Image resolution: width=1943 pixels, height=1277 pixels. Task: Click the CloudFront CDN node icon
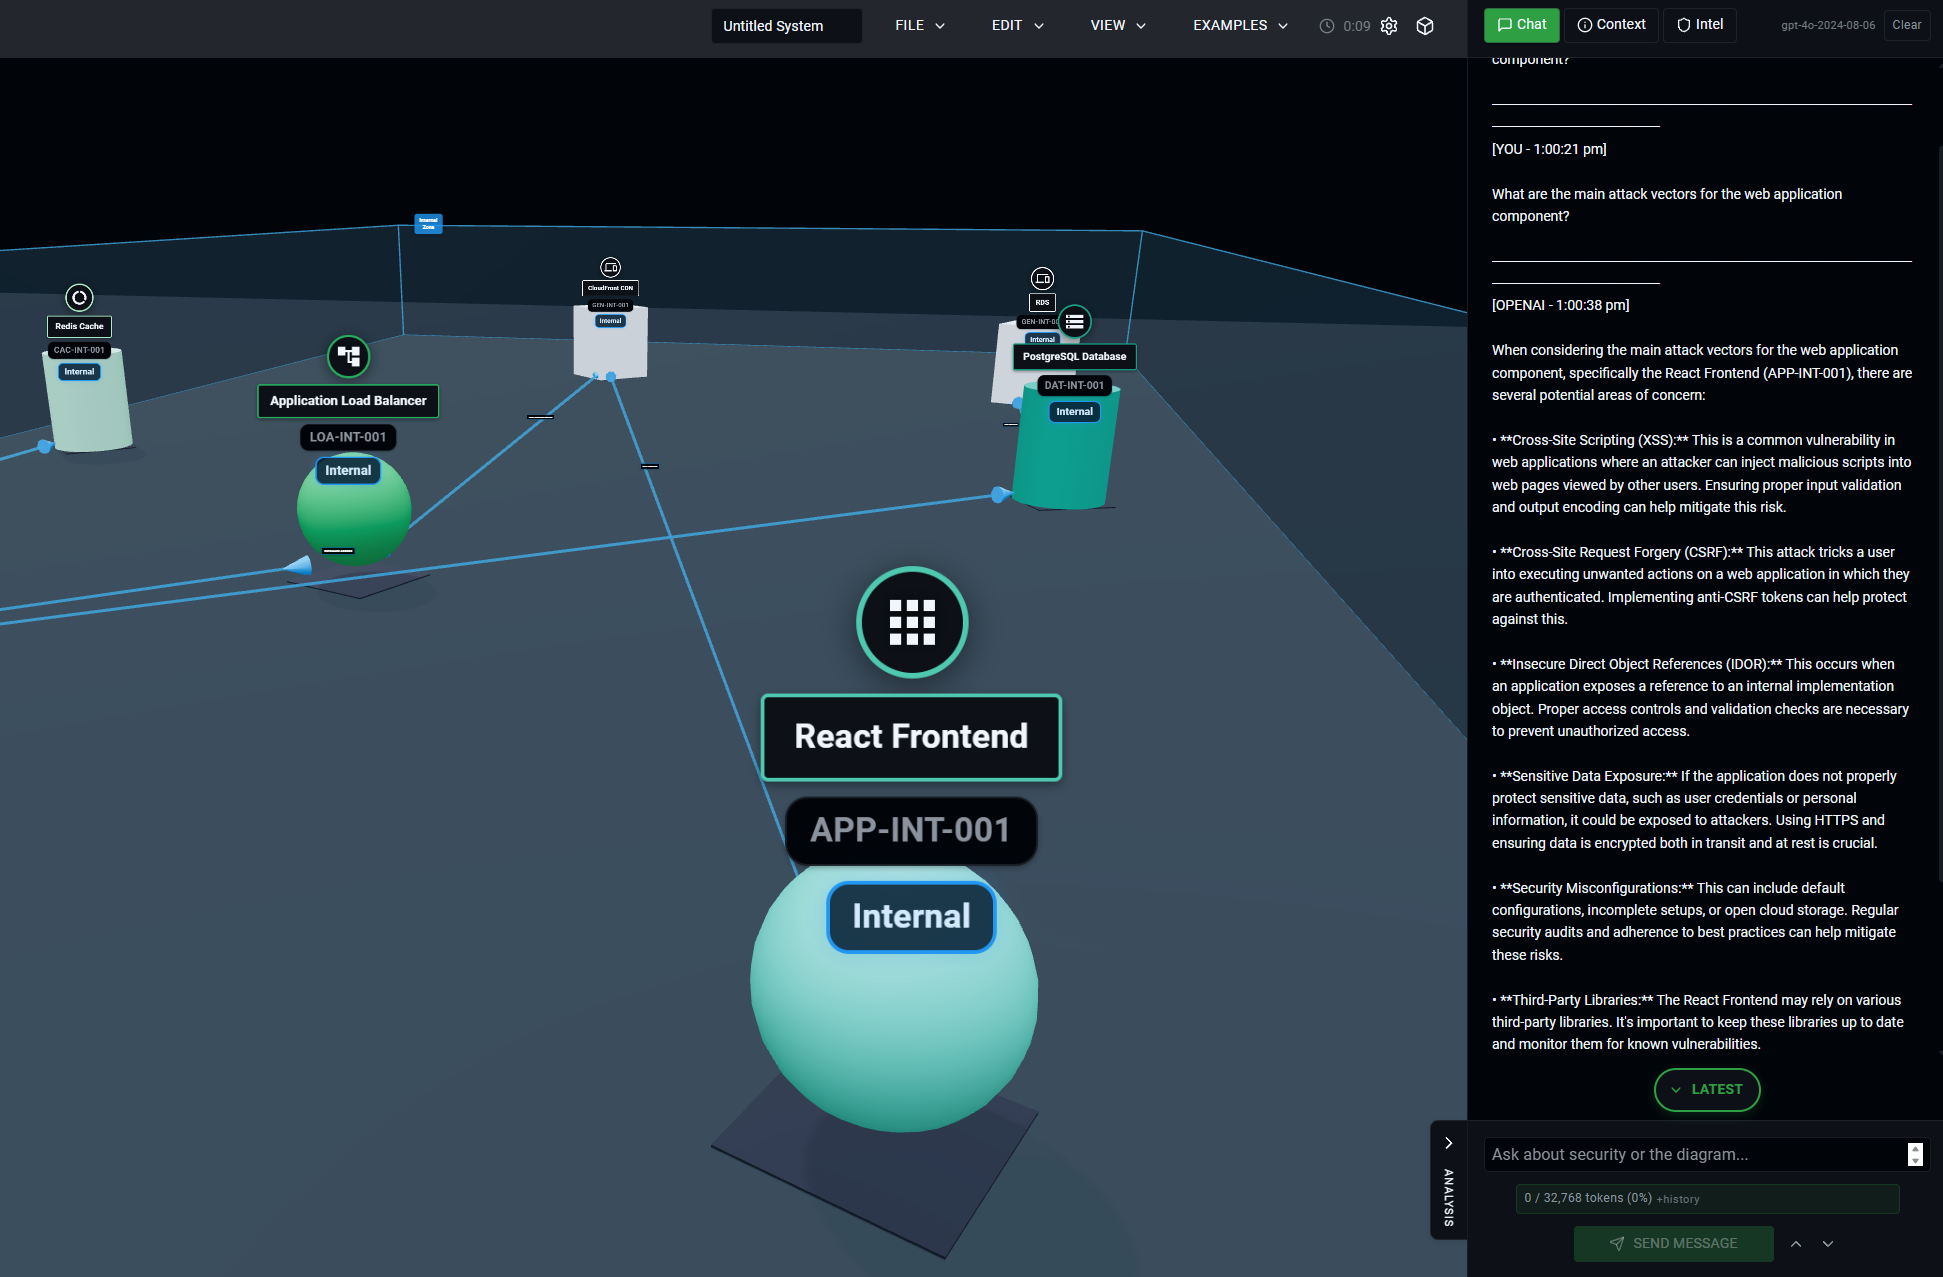[609, 268]
